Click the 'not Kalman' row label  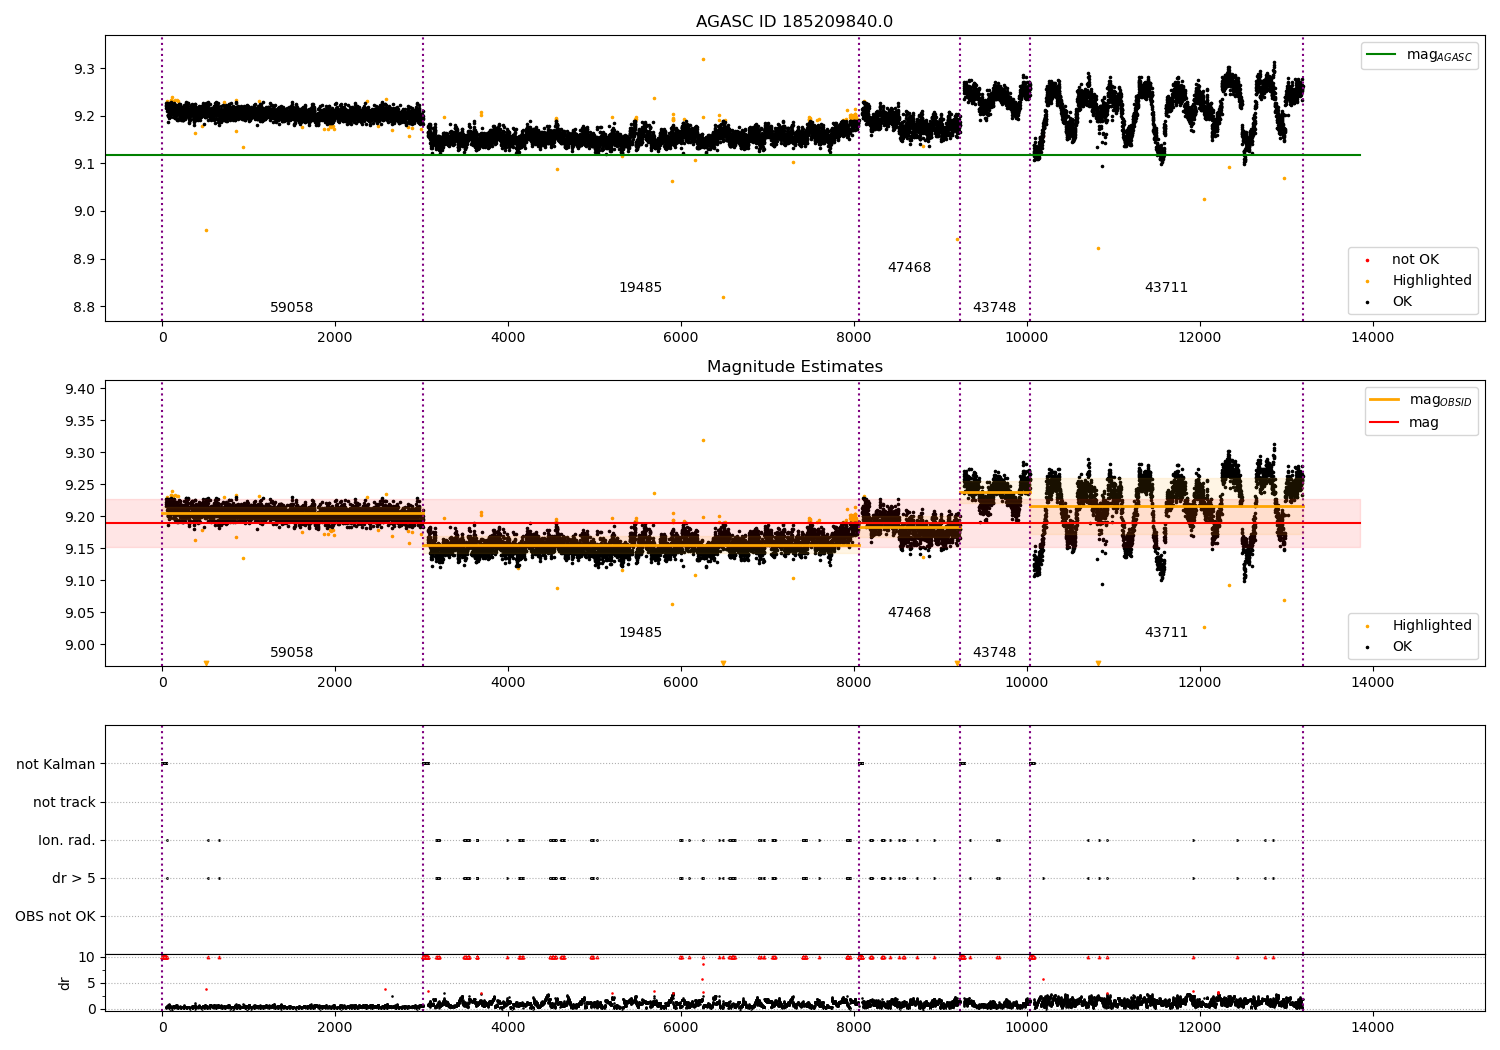tap(56, 765)
